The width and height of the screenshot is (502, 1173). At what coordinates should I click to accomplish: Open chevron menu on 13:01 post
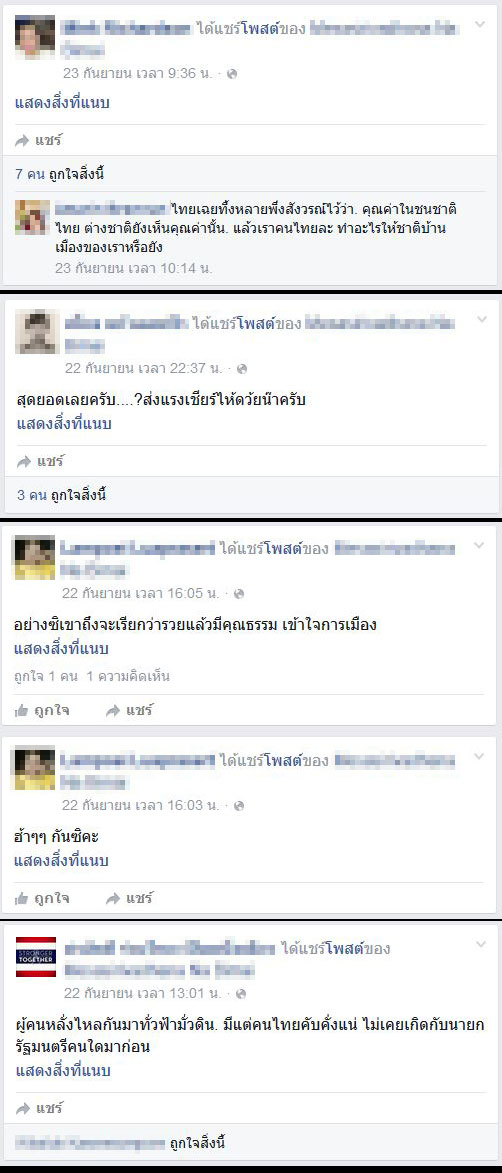481,945
